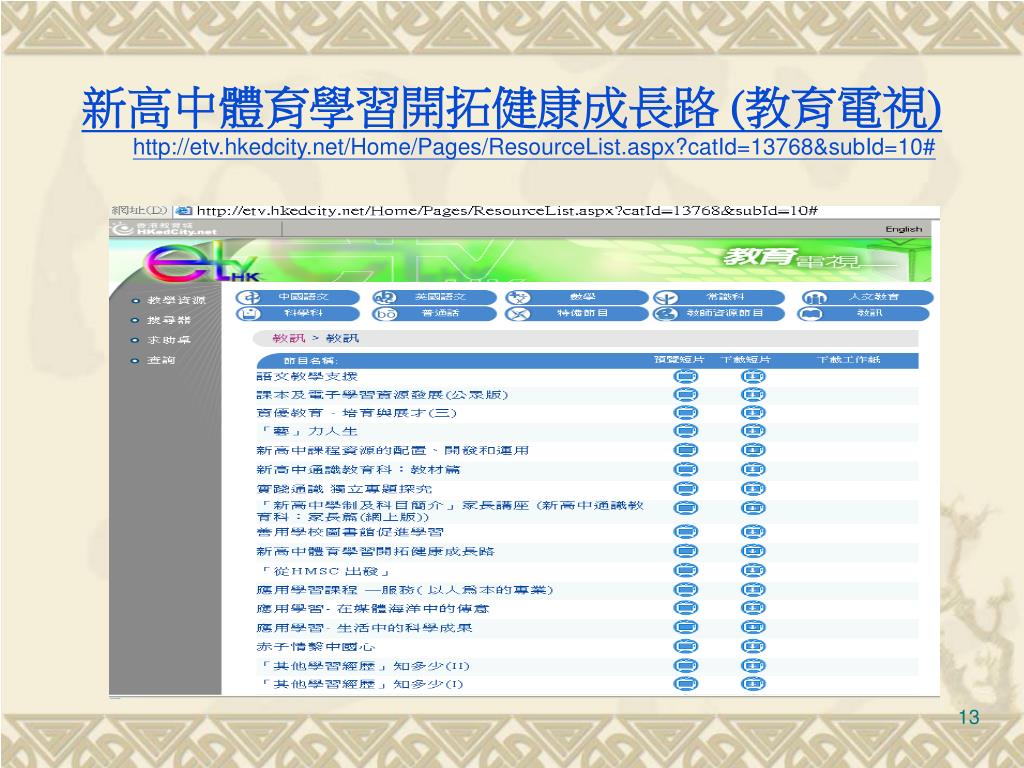Preview clip for 新高中課程資源的配置、開發和運用
Viewport: 1024px width, 768px height.
685,450
